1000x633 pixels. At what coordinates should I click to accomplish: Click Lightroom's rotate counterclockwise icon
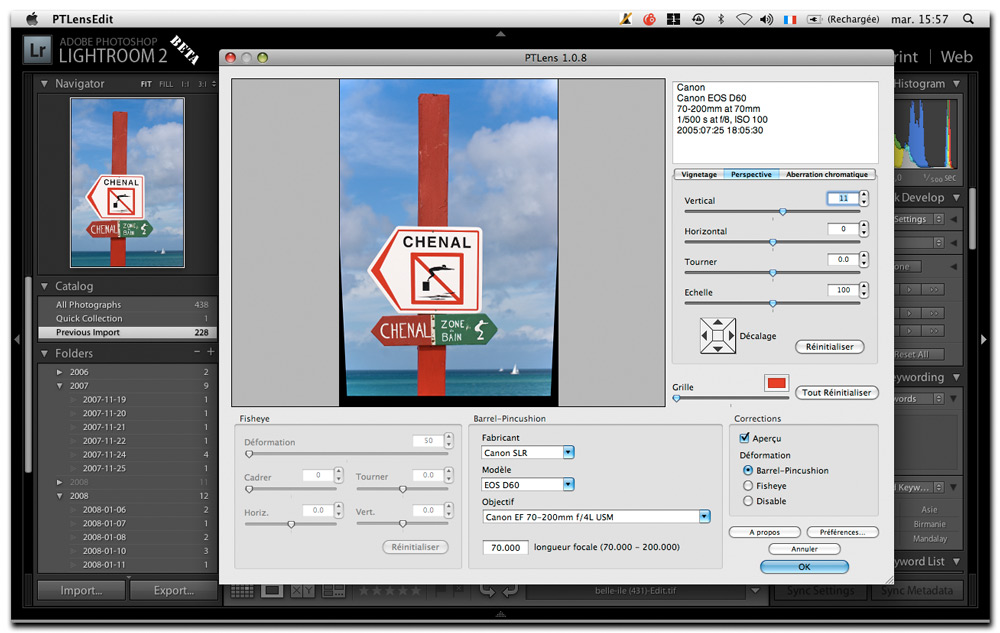[x=487, y=591]
